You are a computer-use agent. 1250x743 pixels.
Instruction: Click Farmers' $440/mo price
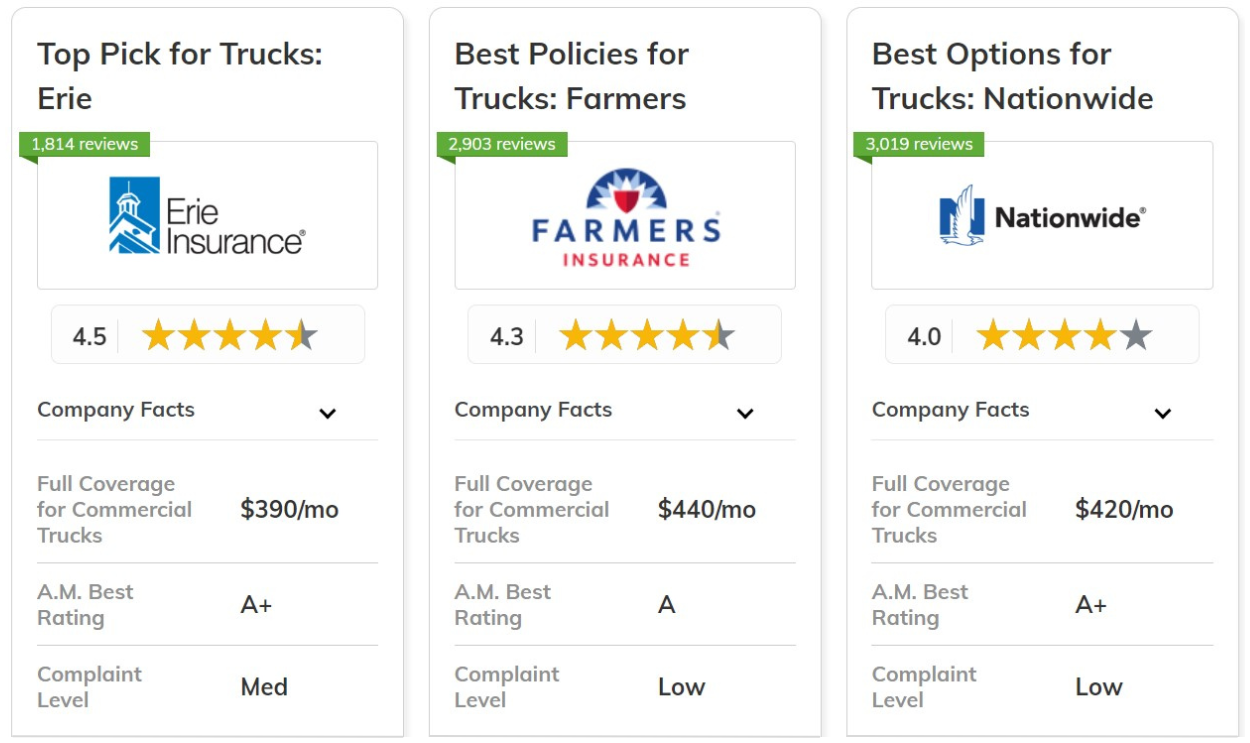706,510
